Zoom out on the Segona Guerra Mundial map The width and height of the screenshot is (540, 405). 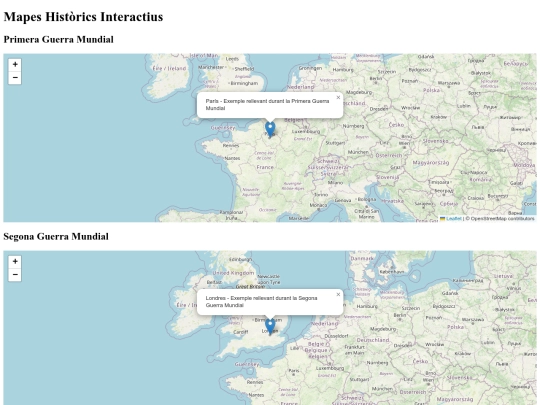coord(15,275)
